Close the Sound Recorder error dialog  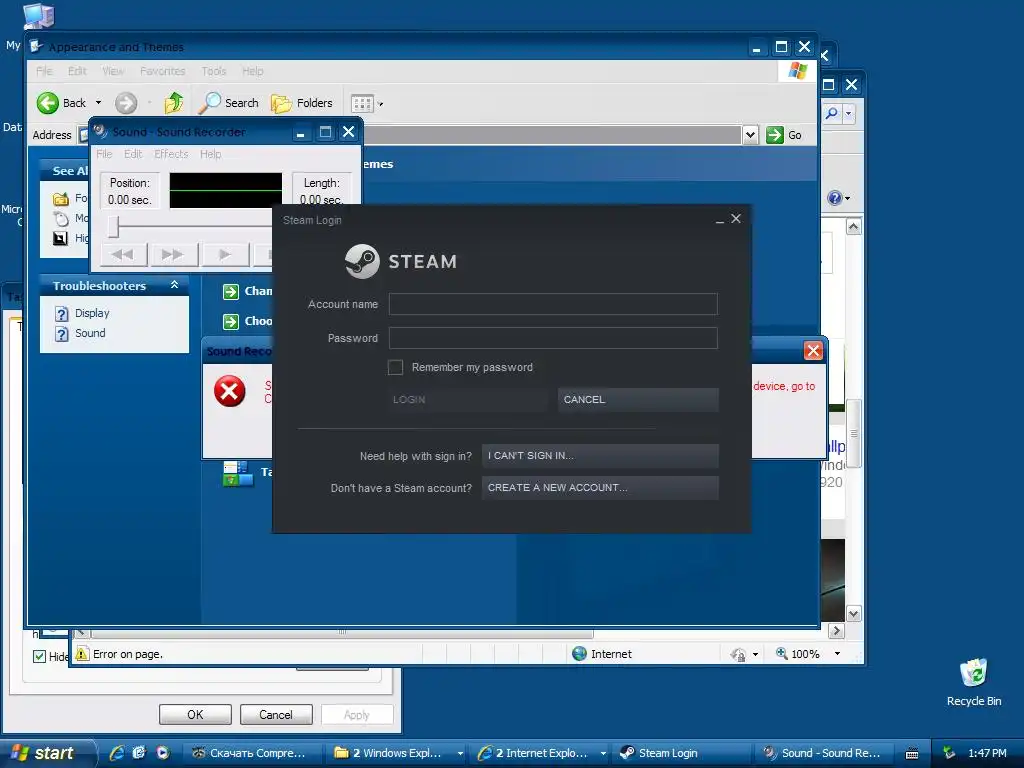[813, 351]
